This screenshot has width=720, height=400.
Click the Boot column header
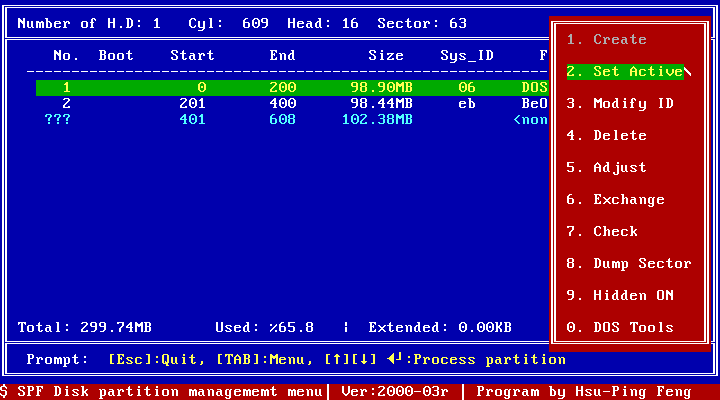[x=116, y=56]
